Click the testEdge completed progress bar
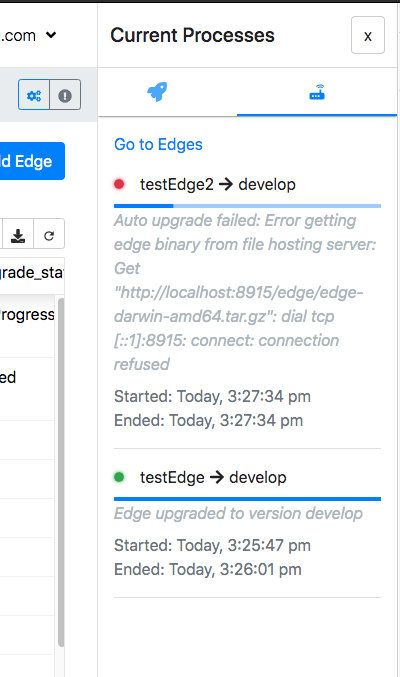 point(247,499)
